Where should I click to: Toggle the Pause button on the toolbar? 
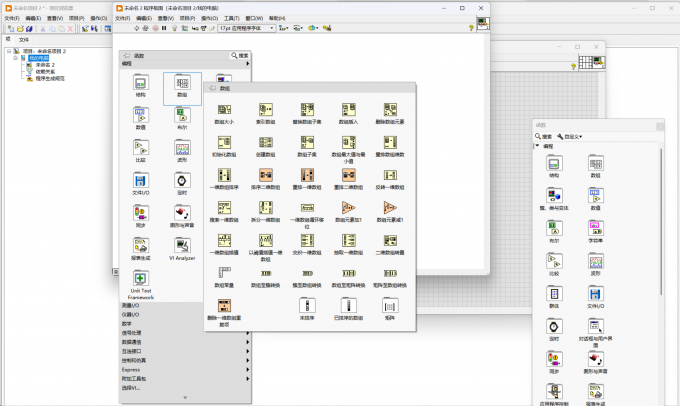pos(164,28)
